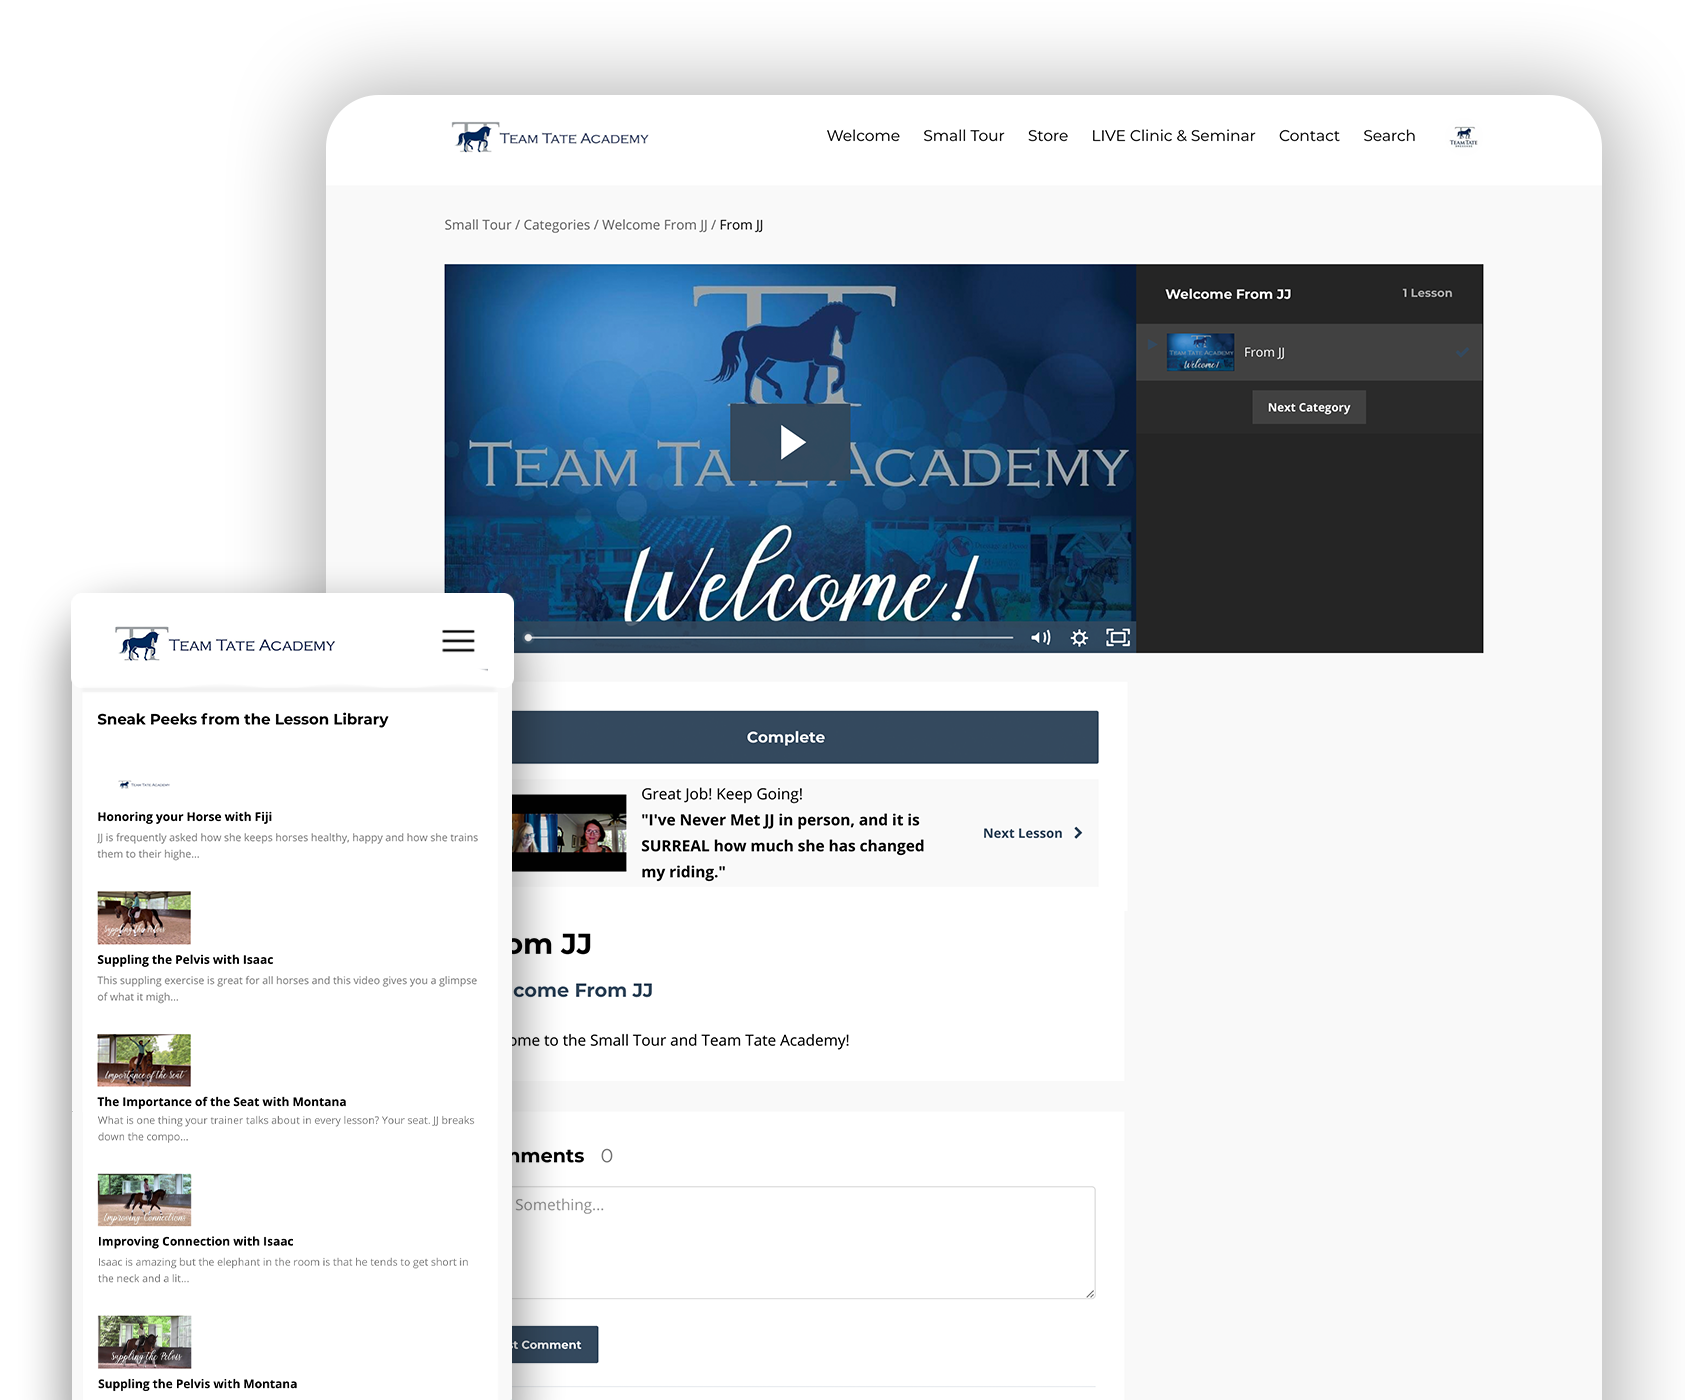Open the profile avatar icon in top navigation

pyautogui.click(x=1463, y=136)
